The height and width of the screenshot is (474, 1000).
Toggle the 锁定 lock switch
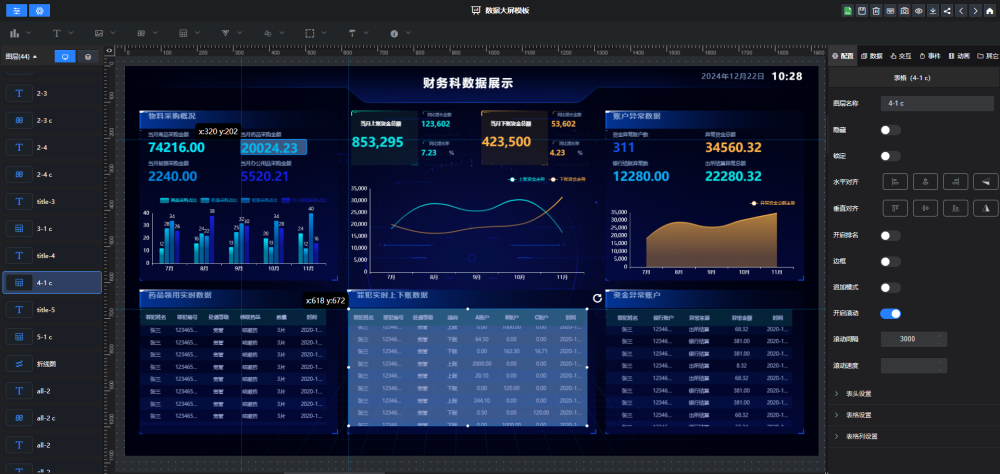890,156
